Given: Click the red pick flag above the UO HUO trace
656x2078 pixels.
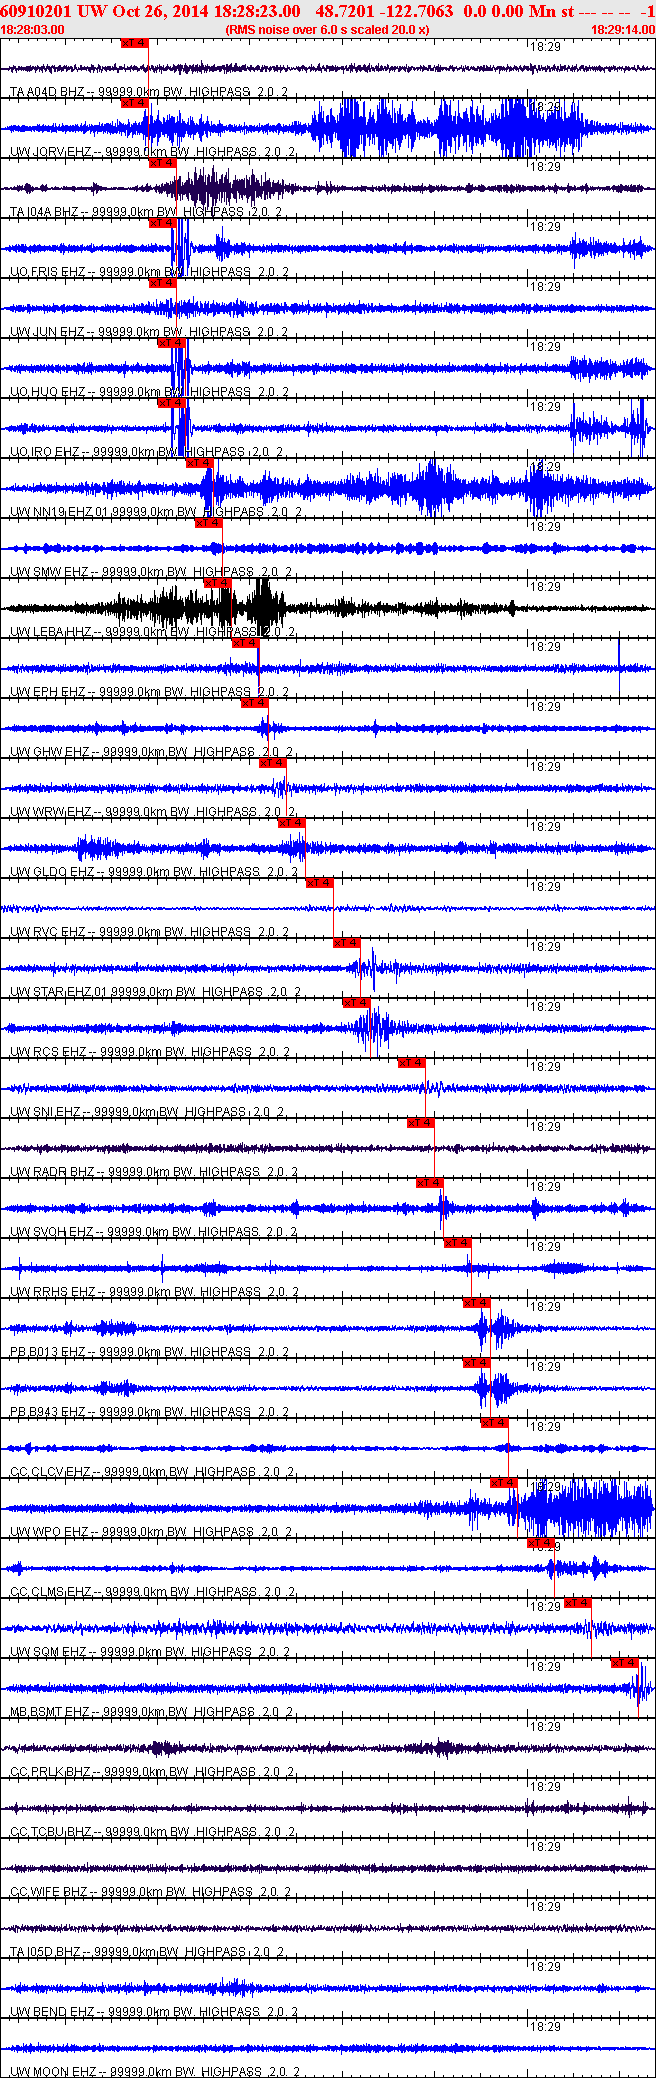Looking at the screenshot, I should 171,343.
